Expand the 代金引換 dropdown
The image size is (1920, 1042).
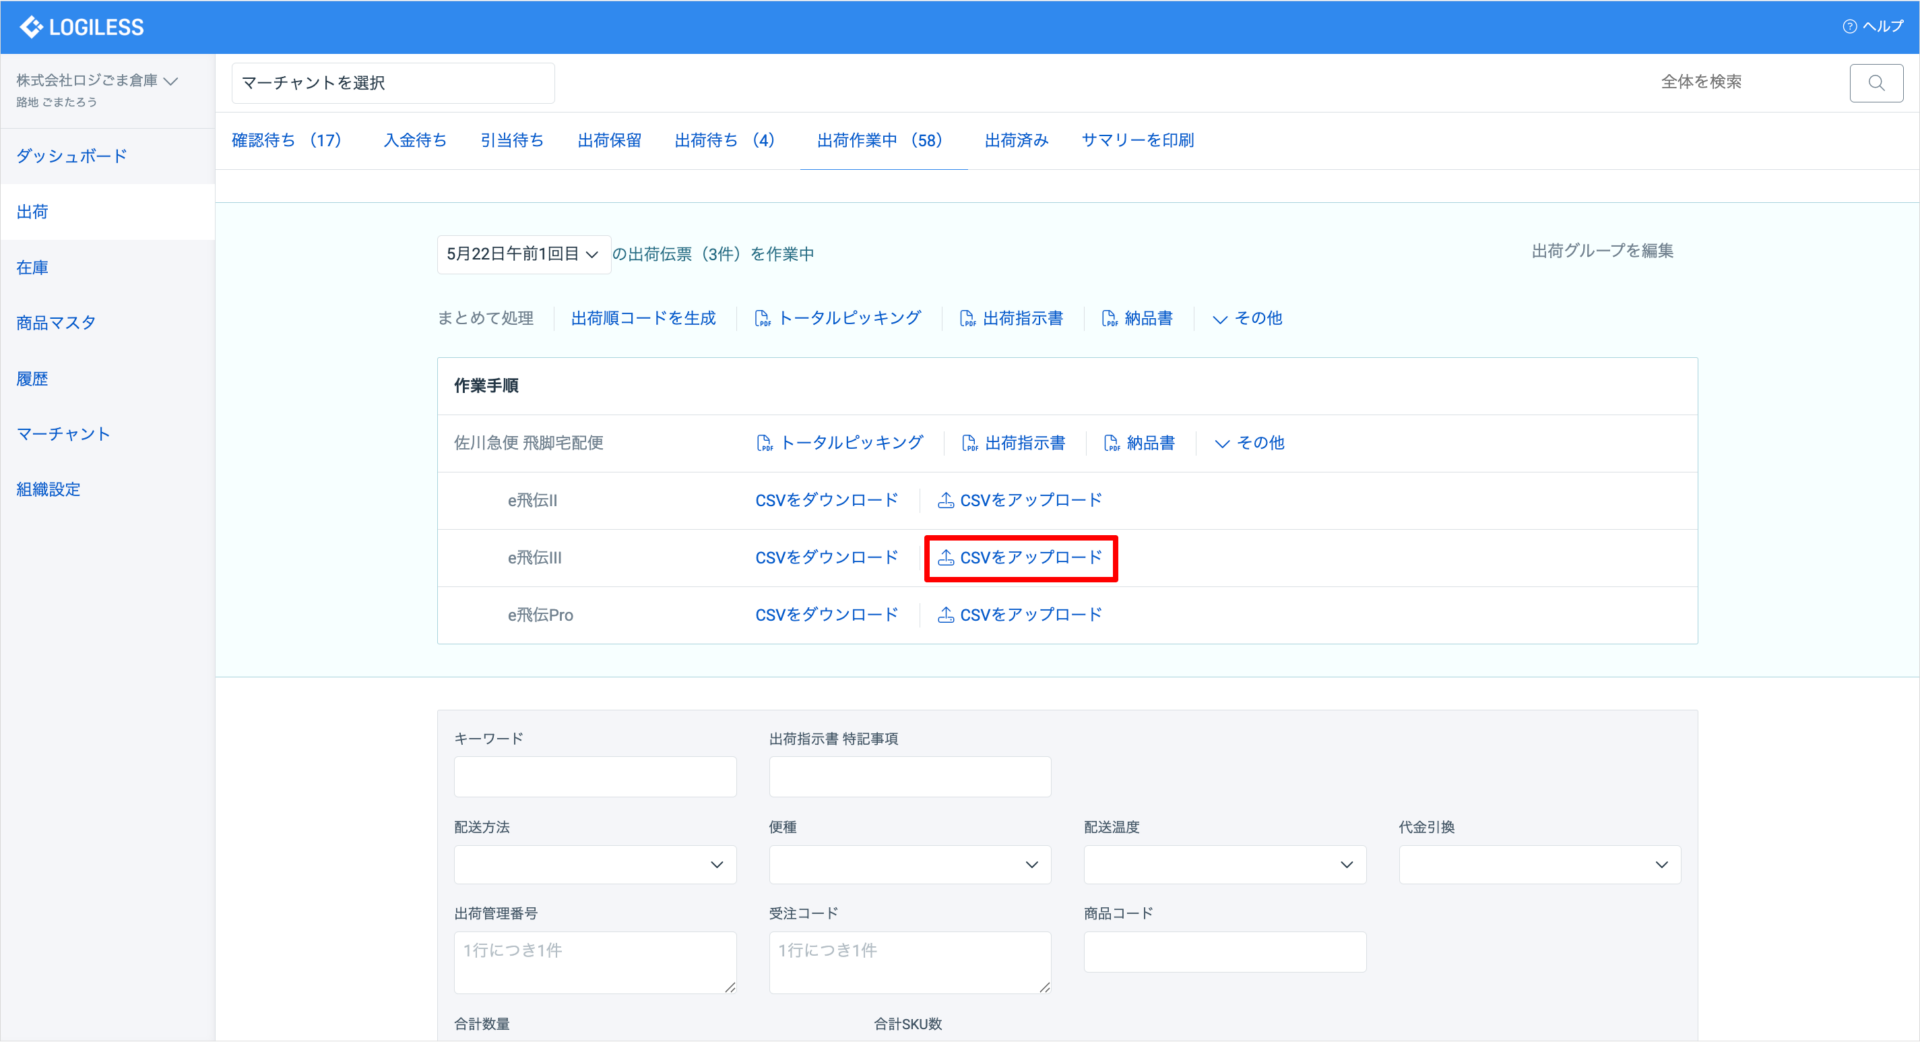click(x=1539, y=865)
